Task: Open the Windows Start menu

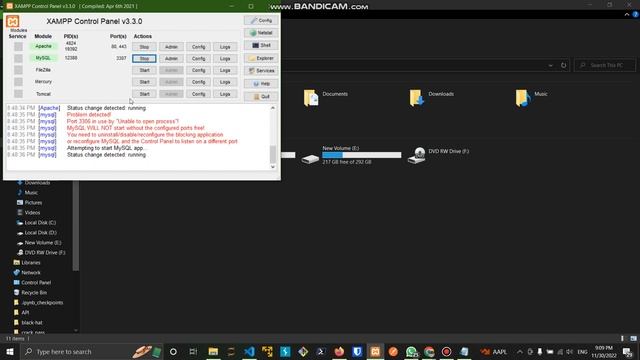Action: (x=9, y=351)
